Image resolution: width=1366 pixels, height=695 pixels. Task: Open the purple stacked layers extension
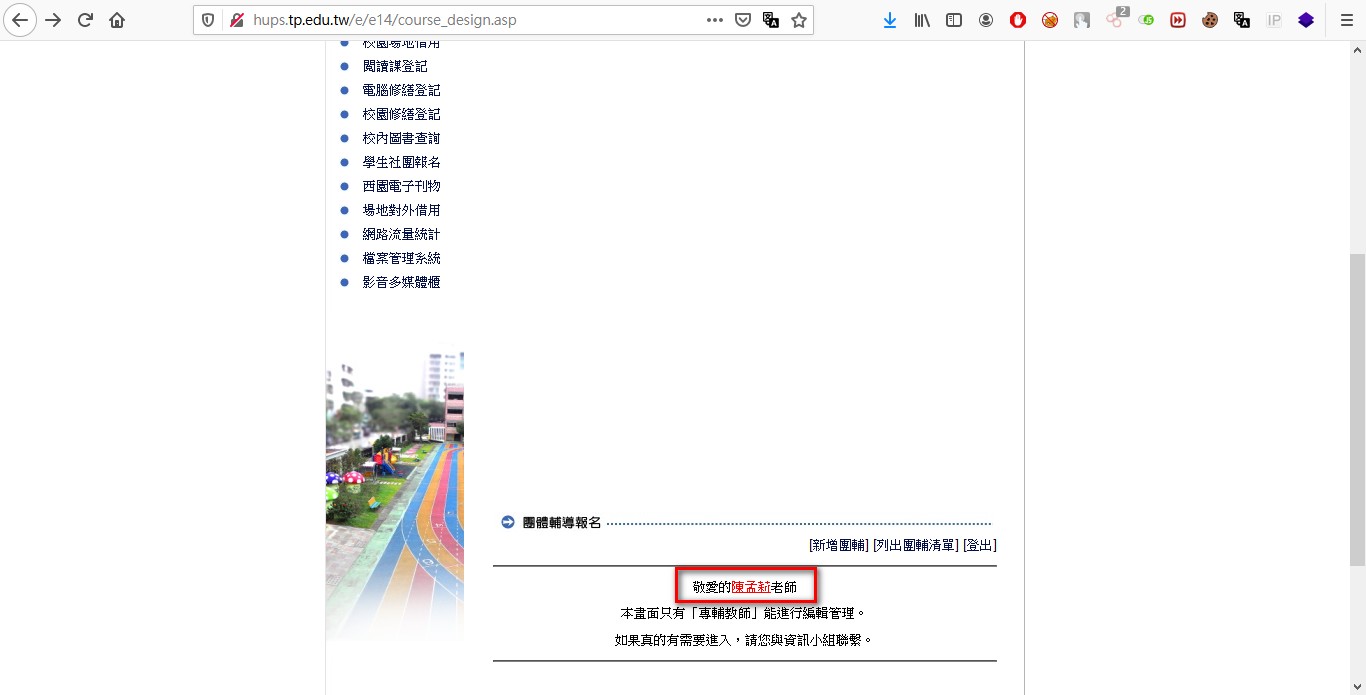(x=1306, y=20)
